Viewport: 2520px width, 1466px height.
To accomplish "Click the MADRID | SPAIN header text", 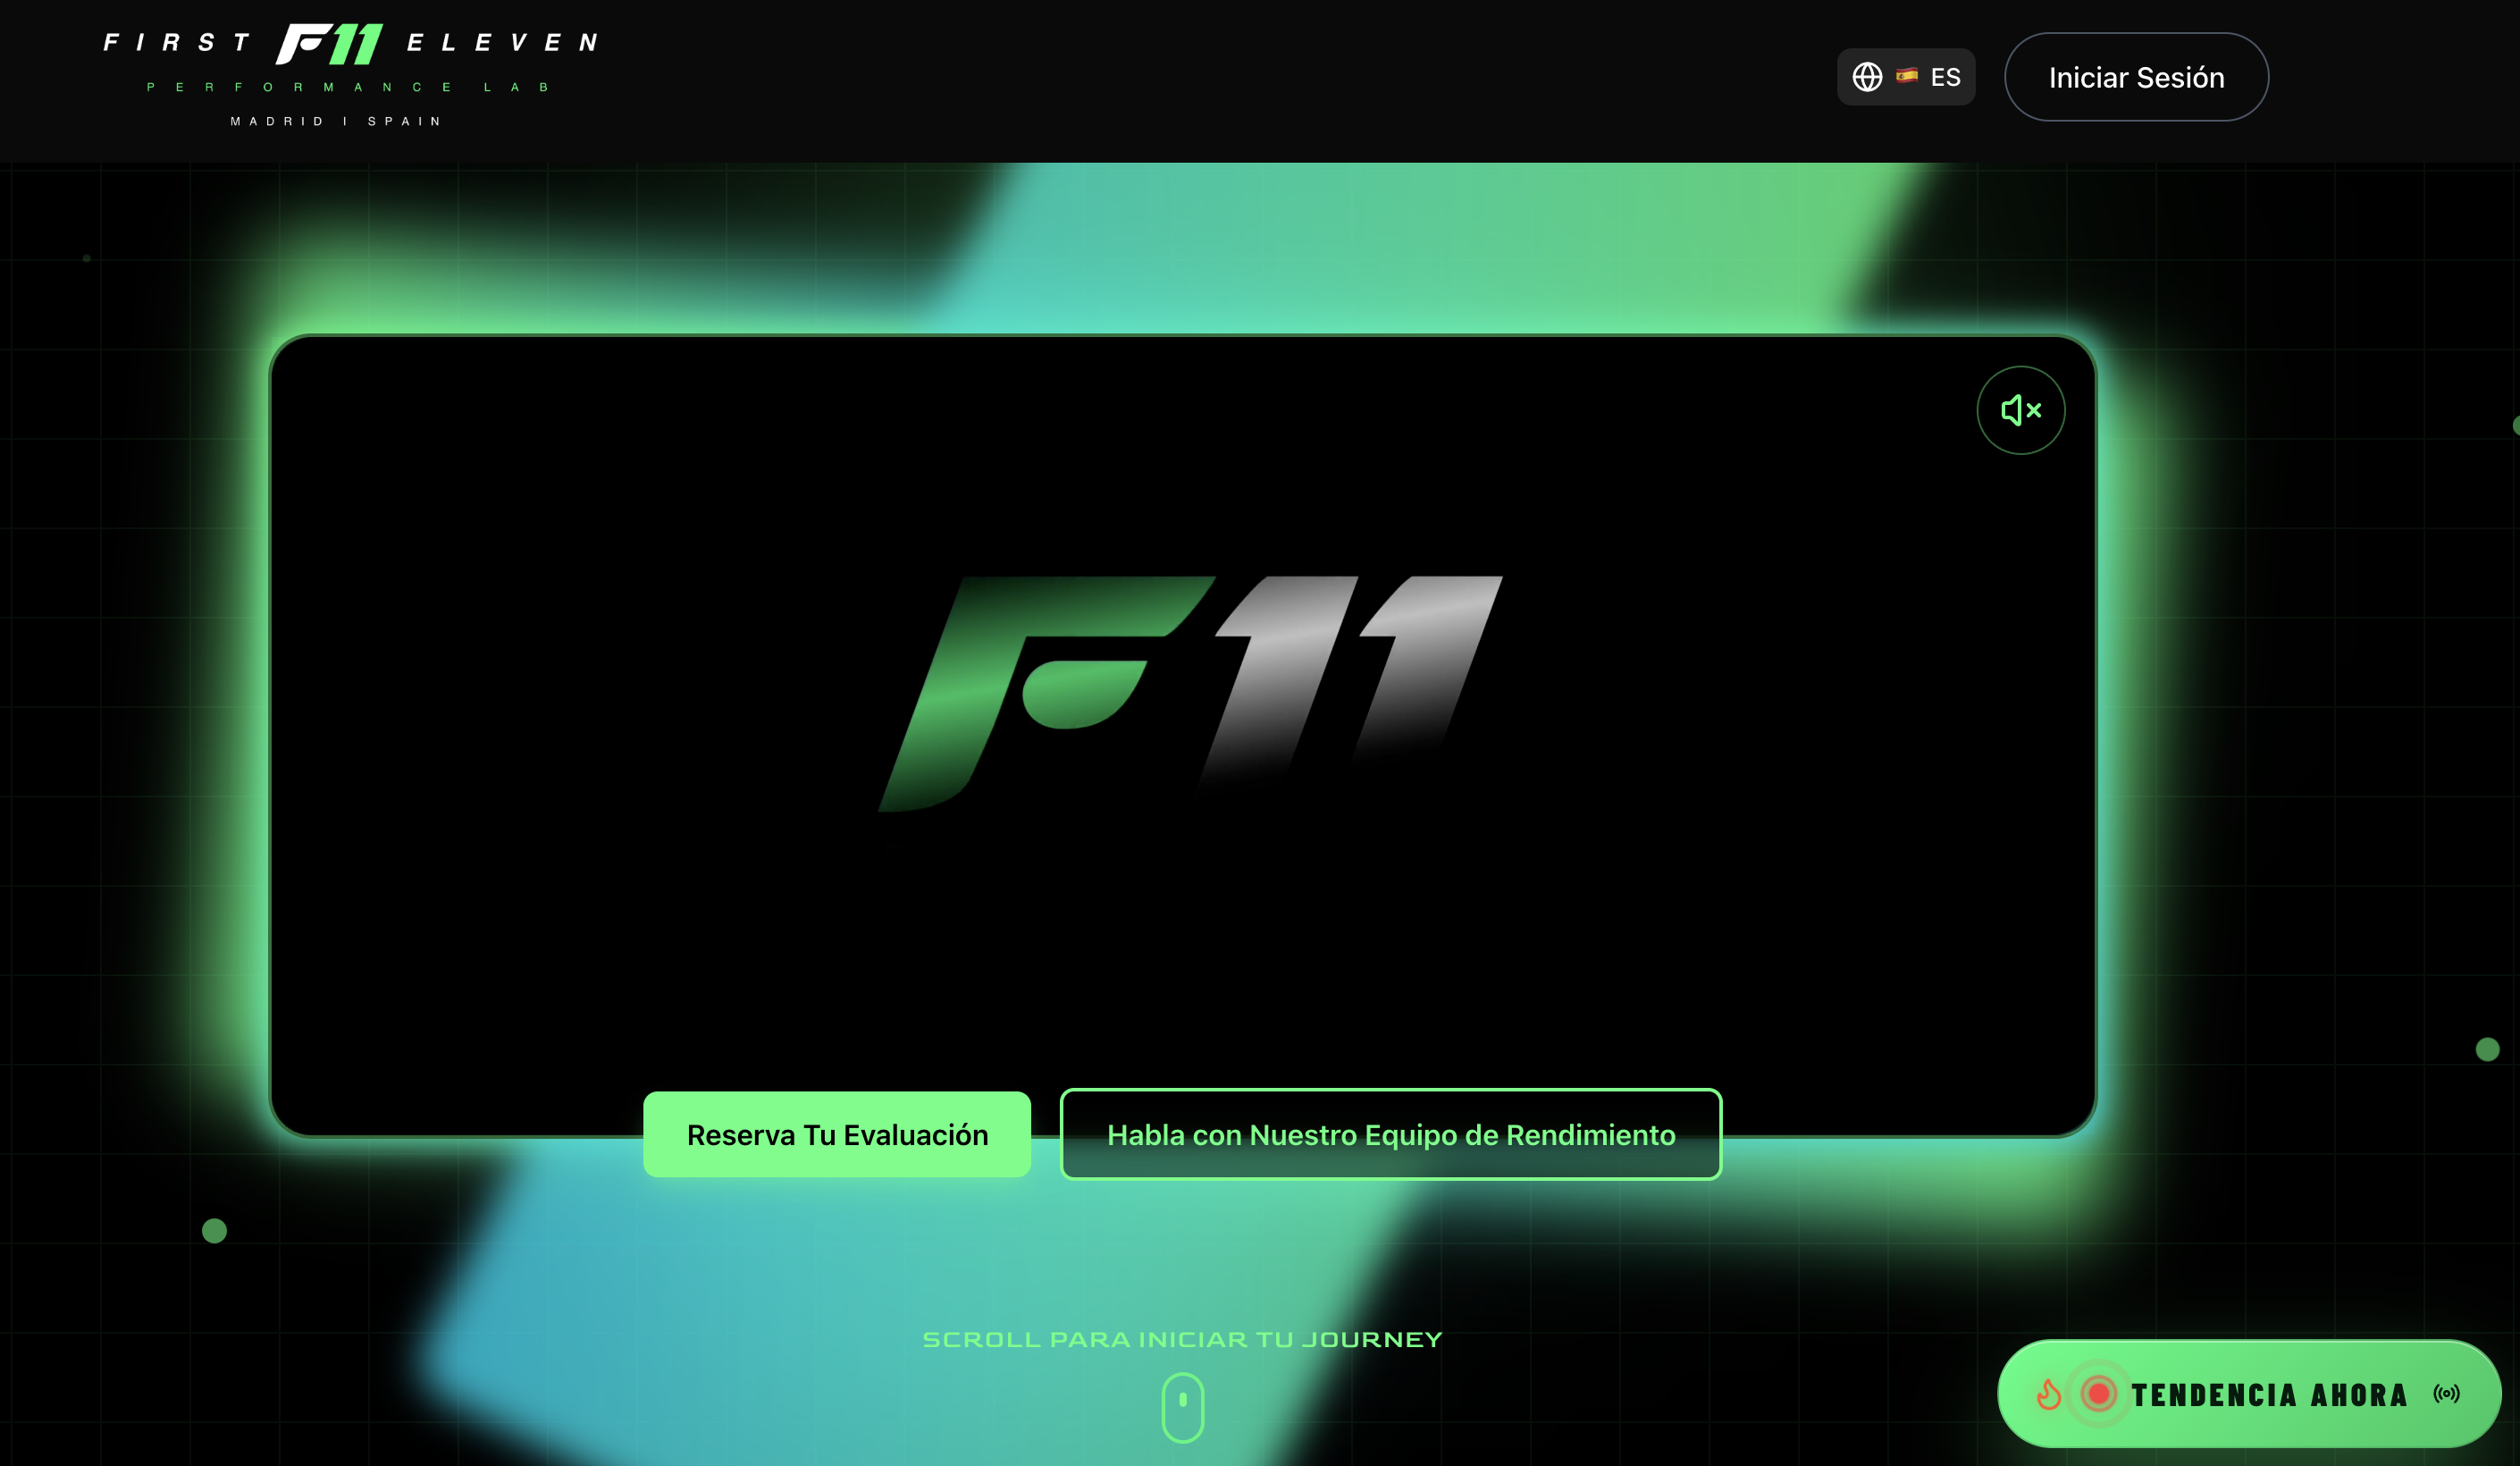I will click(336, 121).
